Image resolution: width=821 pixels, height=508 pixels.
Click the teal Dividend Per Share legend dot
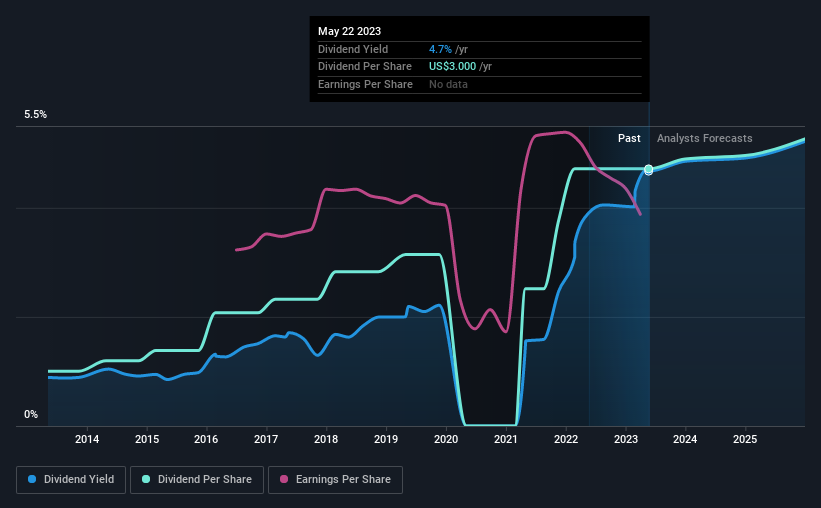146,479
